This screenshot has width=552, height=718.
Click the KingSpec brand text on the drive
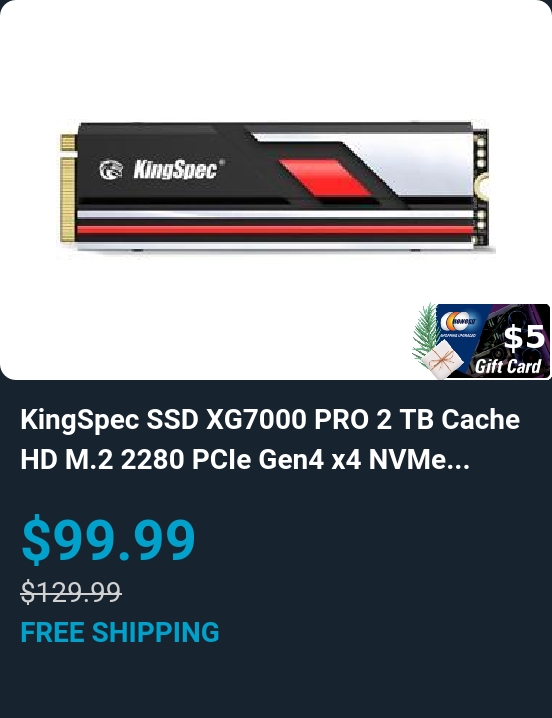tap(176, 169)
